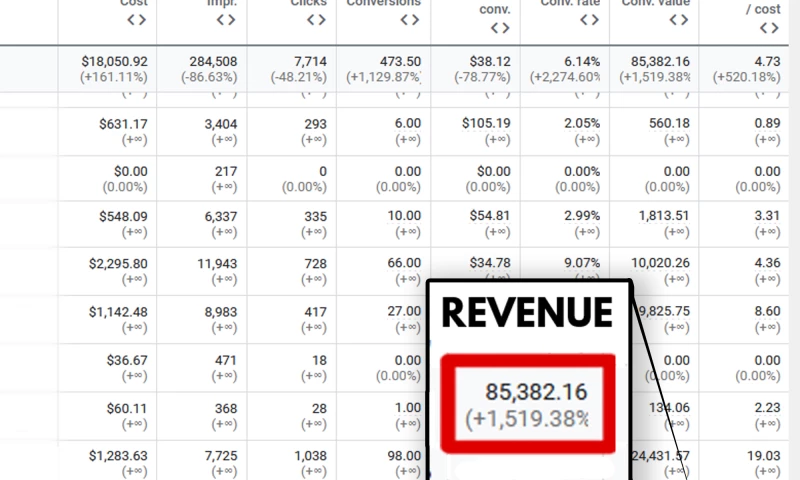The height and width of the screenshot is (480, 800).
Task: Click expand arrows under Conv. value / cost header
Action: pyautogui.click(x=770, y=27)
